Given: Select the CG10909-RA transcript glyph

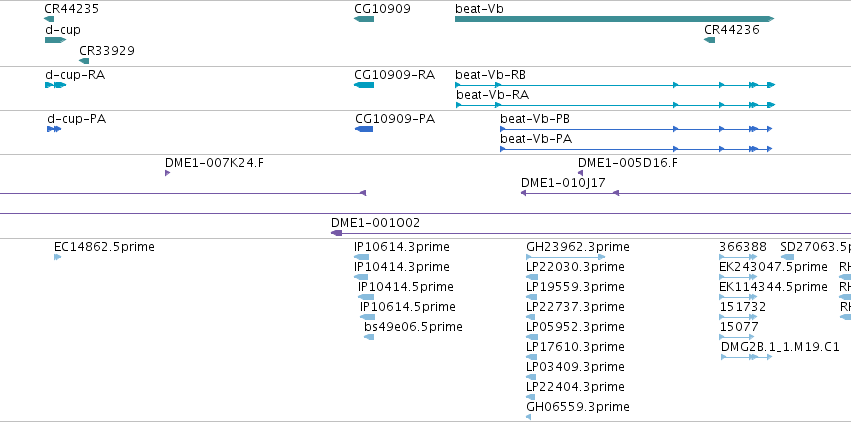Looking at the screenshot, I should [364, 85].
